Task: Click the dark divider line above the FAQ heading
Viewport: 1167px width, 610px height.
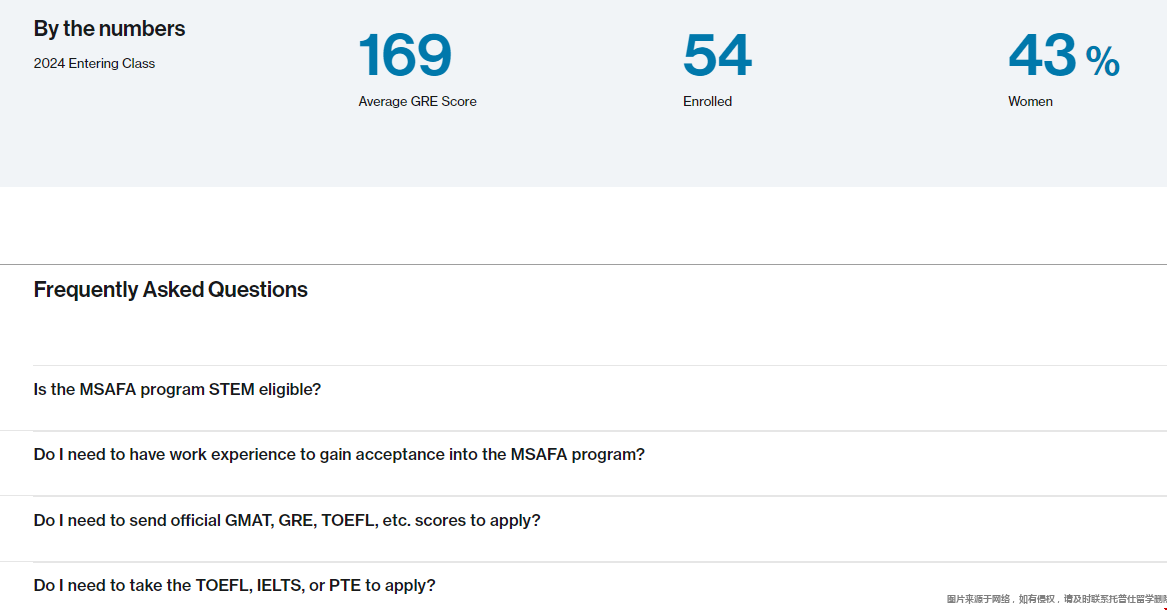Action: 583,265
